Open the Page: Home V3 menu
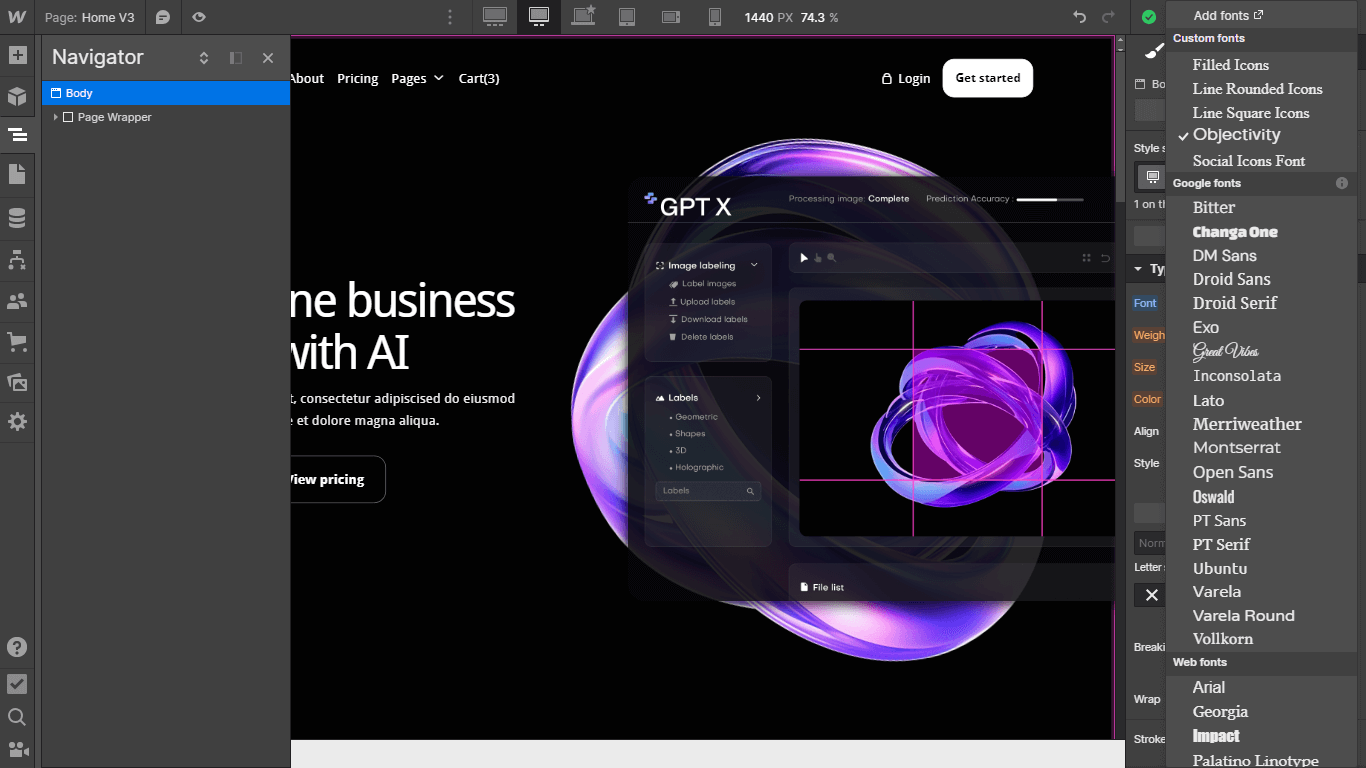Image resolution: width=1366 pixels, height=768 pixels. (90, 17)
